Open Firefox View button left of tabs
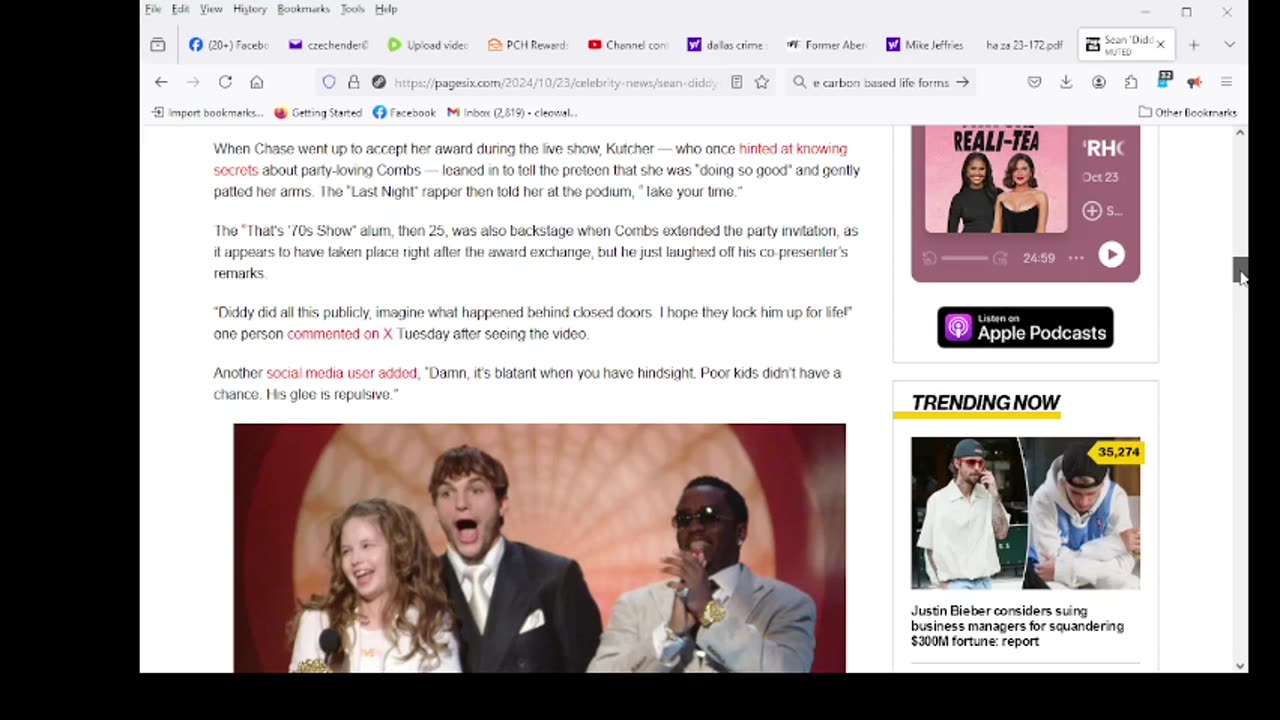 157,45
